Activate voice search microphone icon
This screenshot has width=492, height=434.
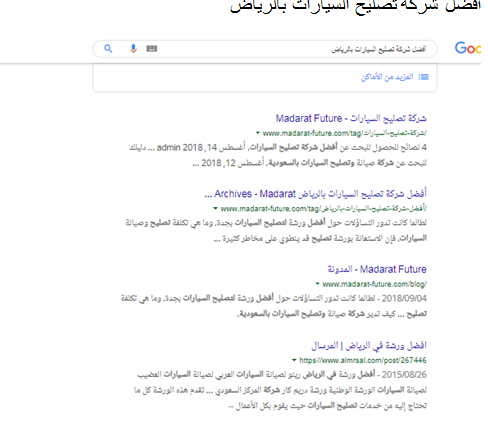click(133, 49)
